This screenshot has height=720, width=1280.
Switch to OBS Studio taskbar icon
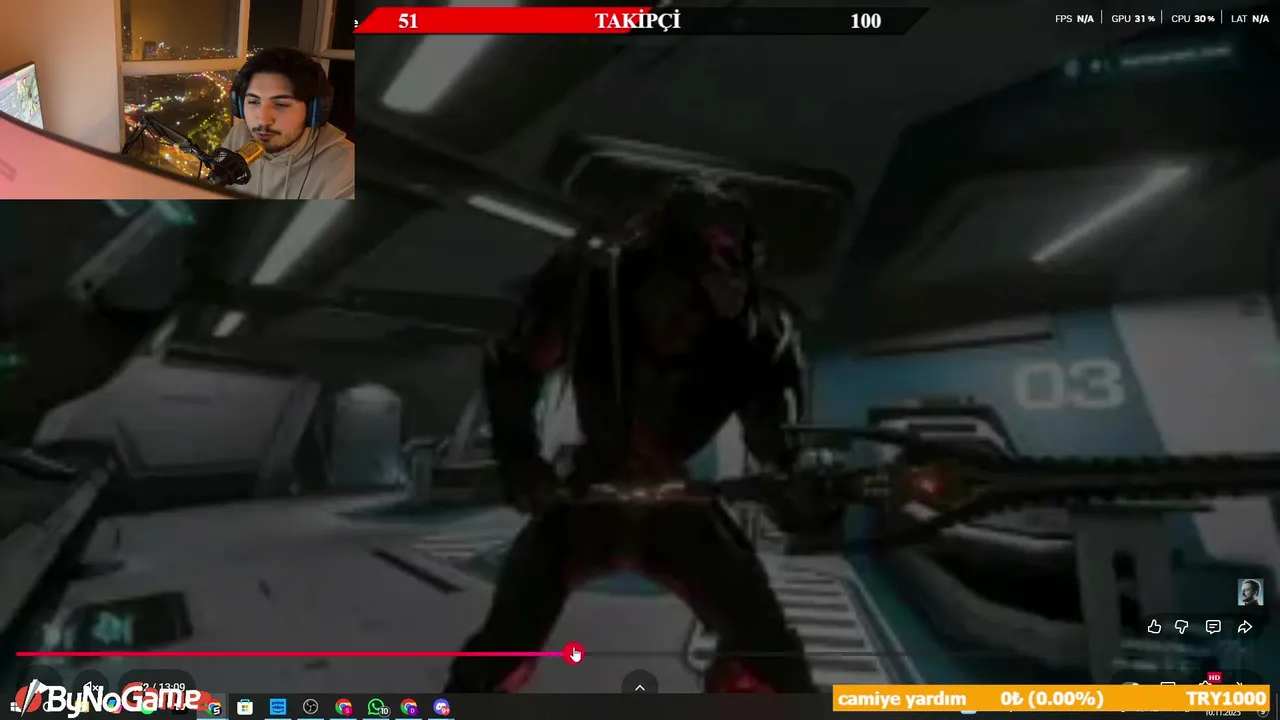[311, 708]
